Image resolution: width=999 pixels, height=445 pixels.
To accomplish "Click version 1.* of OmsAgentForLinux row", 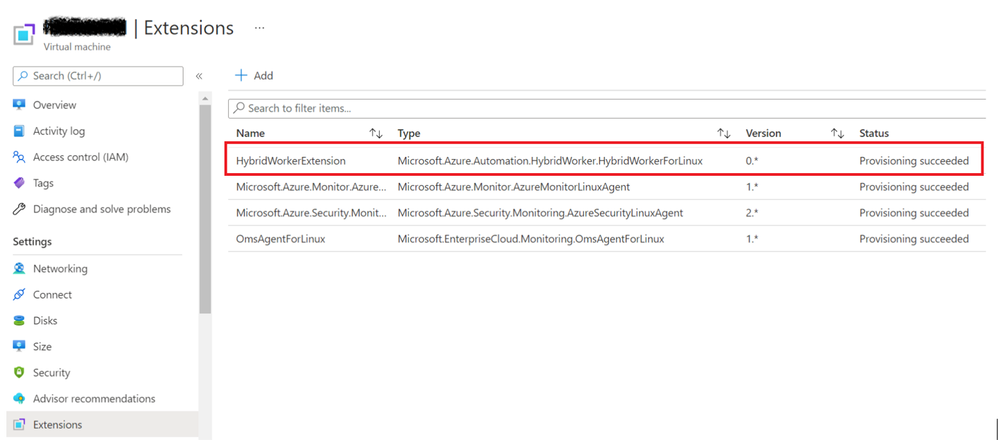I will point(752,239).
